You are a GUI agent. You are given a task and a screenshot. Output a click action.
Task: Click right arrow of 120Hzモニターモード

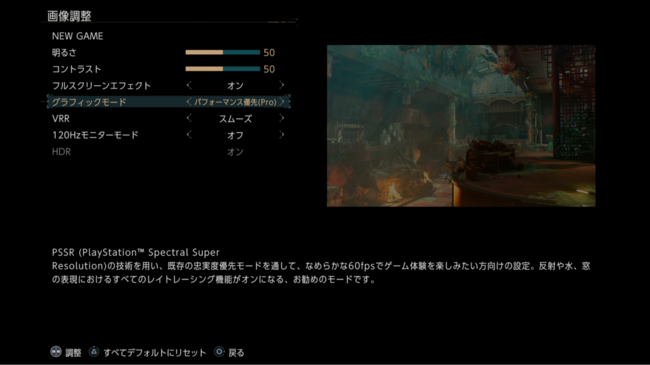(282, 135)
